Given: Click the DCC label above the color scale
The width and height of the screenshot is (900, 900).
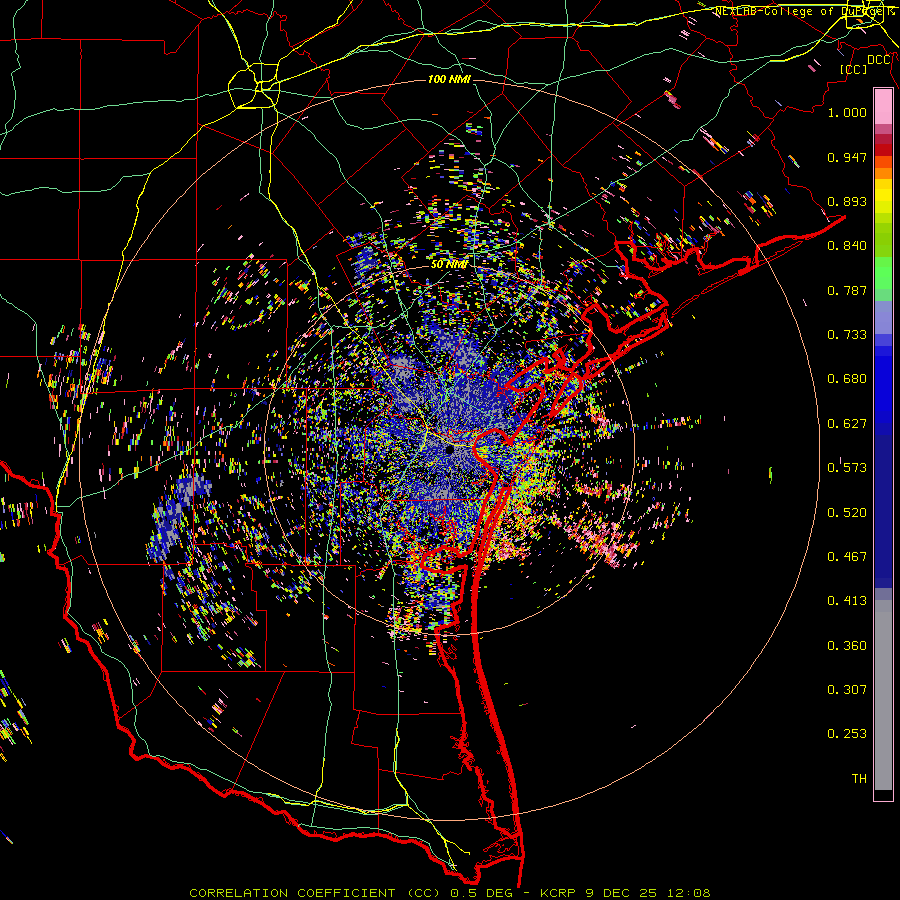Looking at the screenshot, I should click(x=879, y=60).
